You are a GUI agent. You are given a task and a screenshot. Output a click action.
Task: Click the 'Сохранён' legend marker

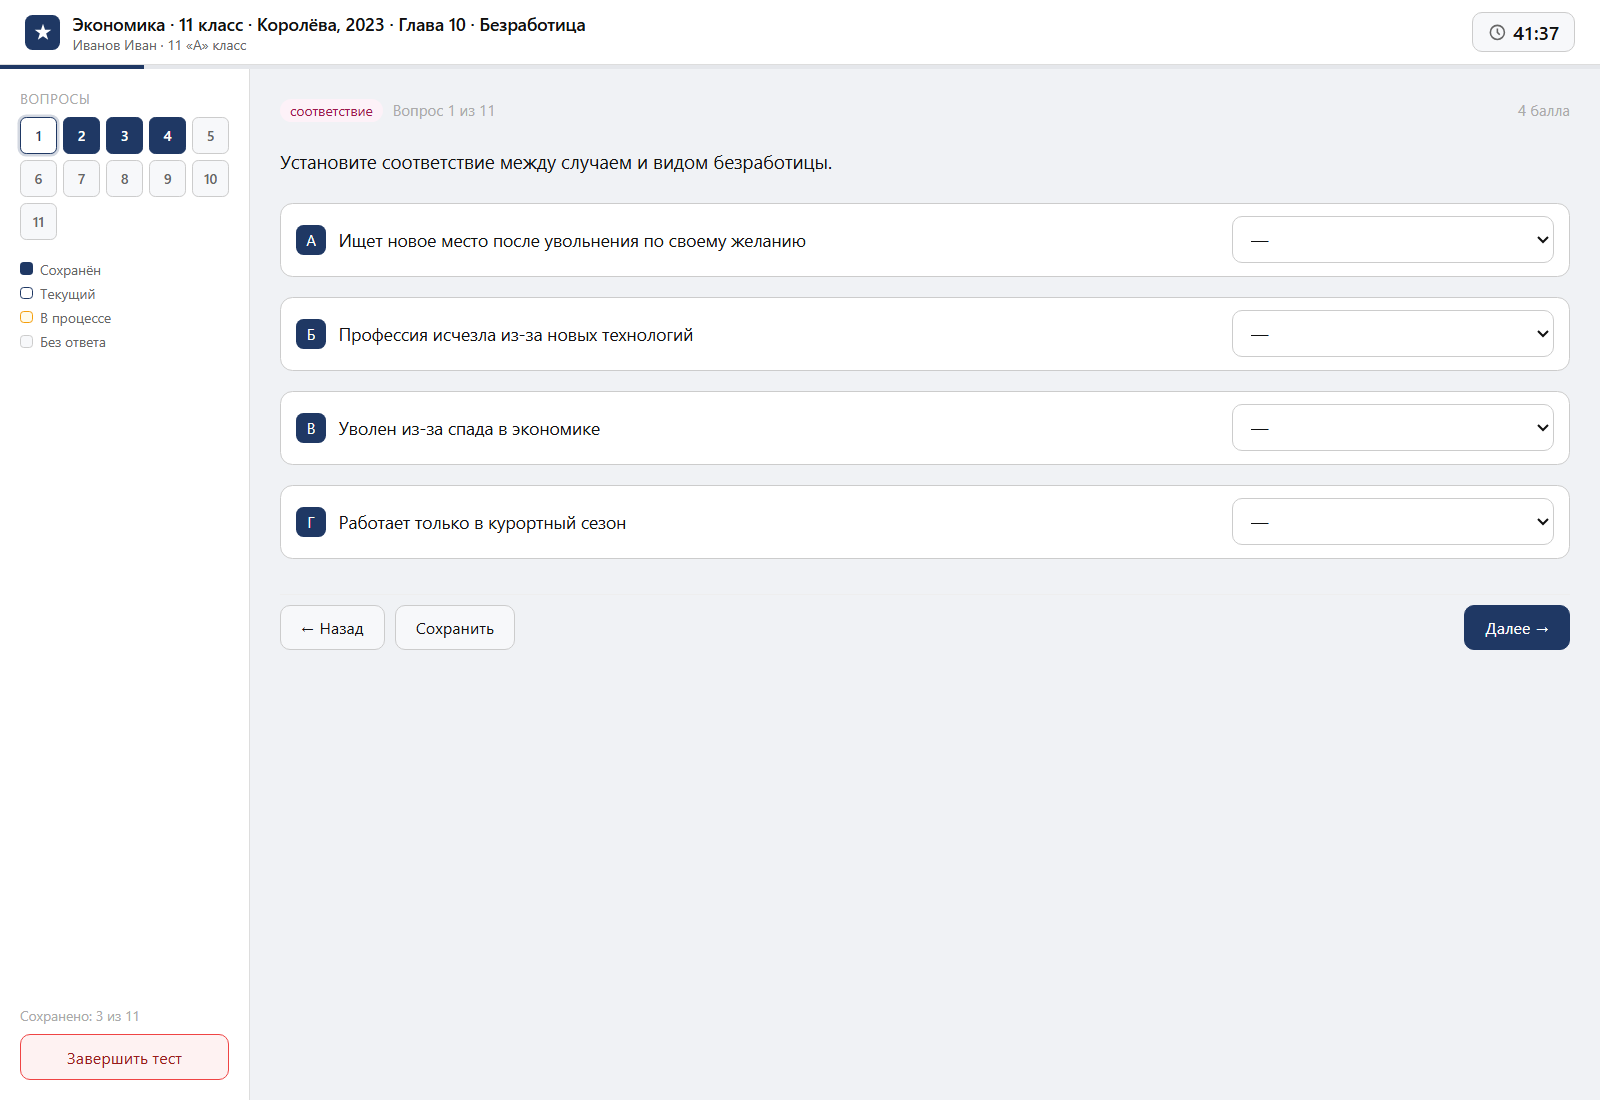click(27, 269)
